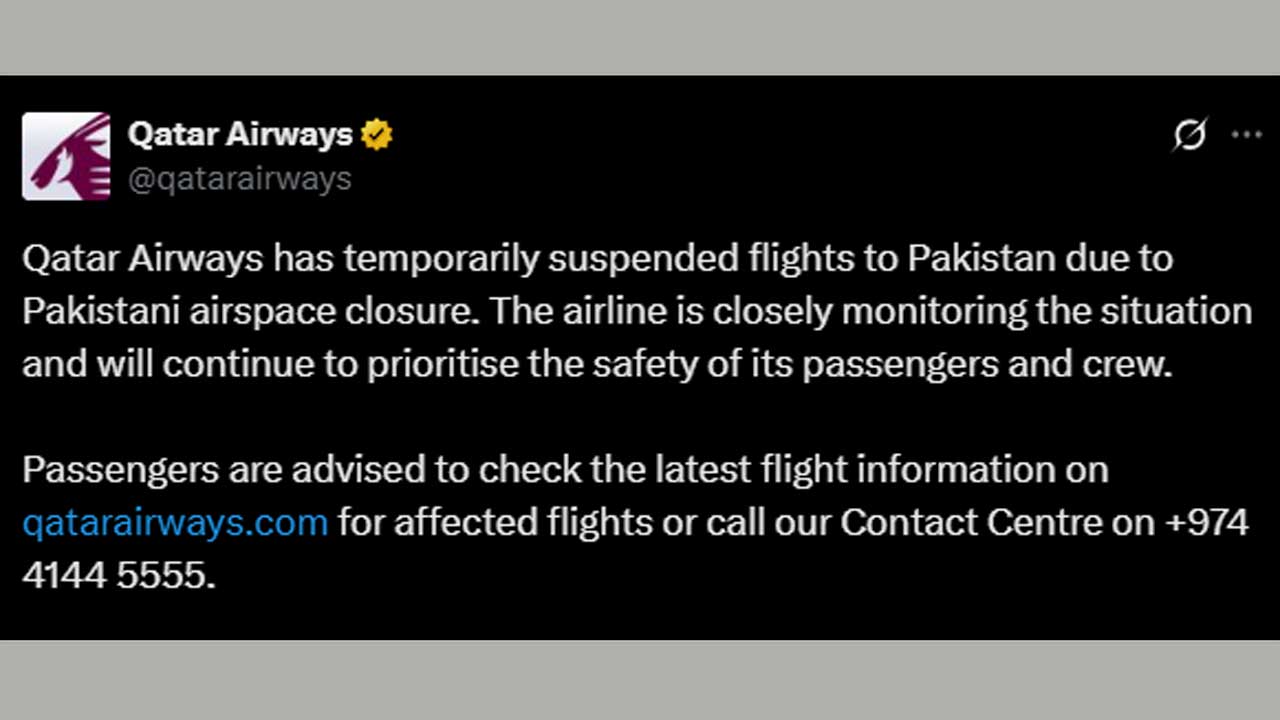Open the Grok explain-post icon

[x=1189, y=134]
